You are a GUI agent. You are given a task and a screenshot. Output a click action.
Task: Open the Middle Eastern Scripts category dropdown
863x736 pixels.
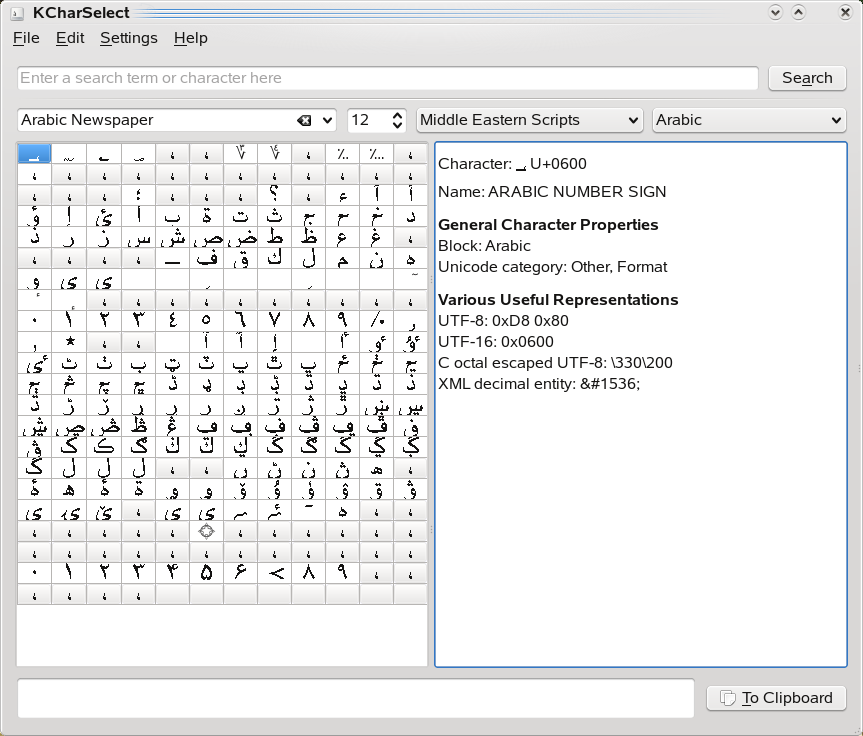[529, 120]
